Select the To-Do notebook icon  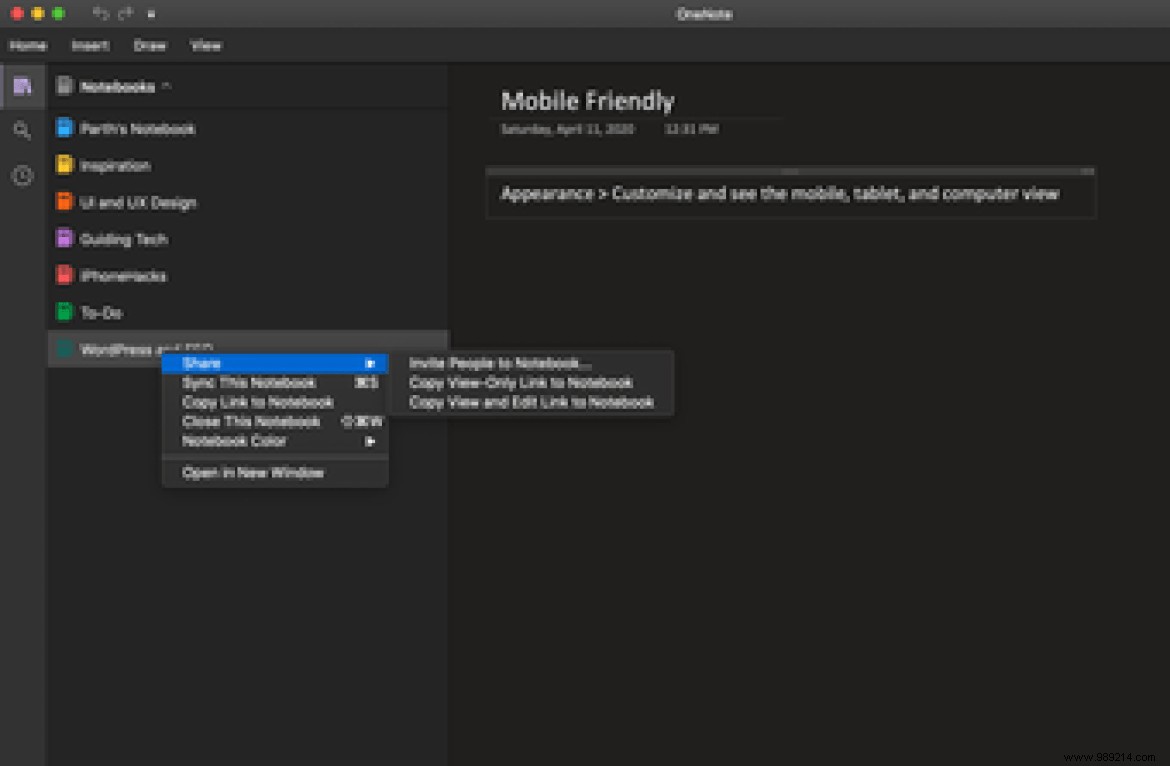click(x=66, y=312)
